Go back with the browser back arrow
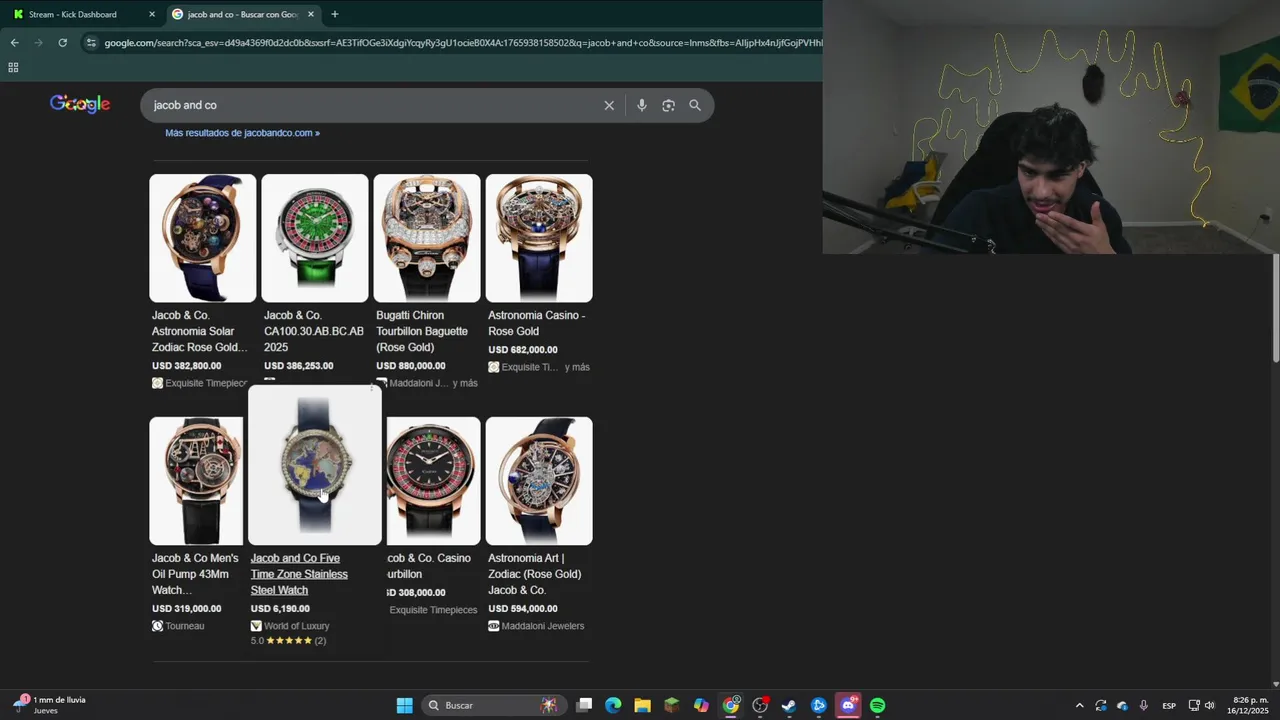This screenshot has height=720, width=1280. tap(14, 43)
